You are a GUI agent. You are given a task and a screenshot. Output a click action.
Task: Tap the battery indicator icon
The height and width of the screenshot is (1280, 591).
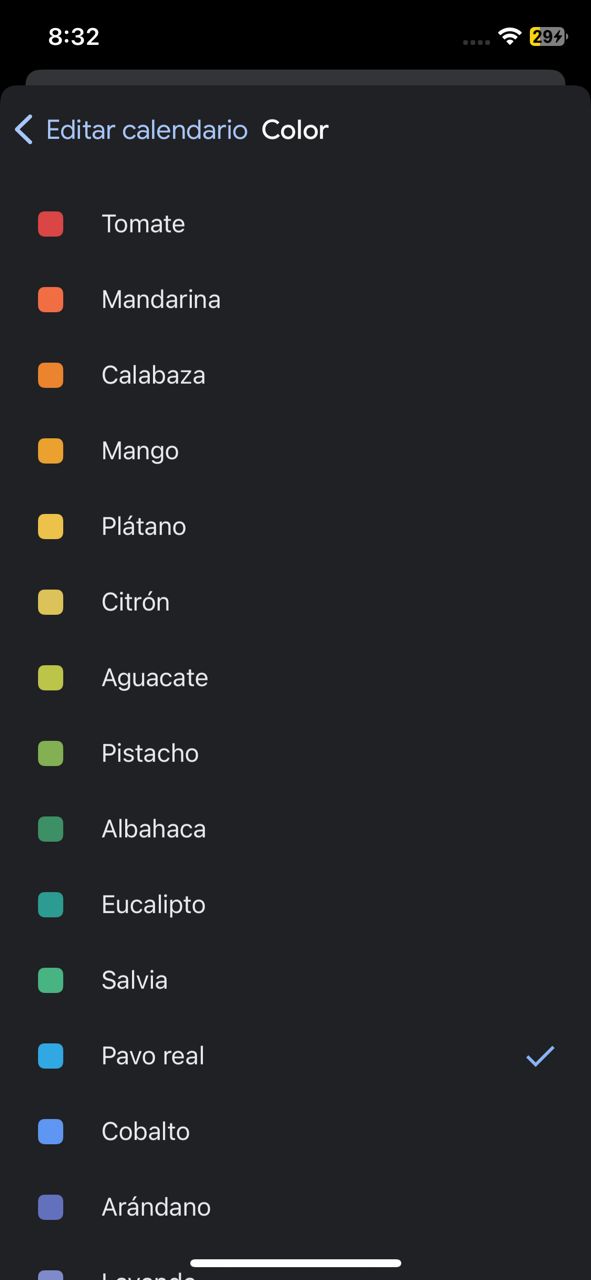548,37
